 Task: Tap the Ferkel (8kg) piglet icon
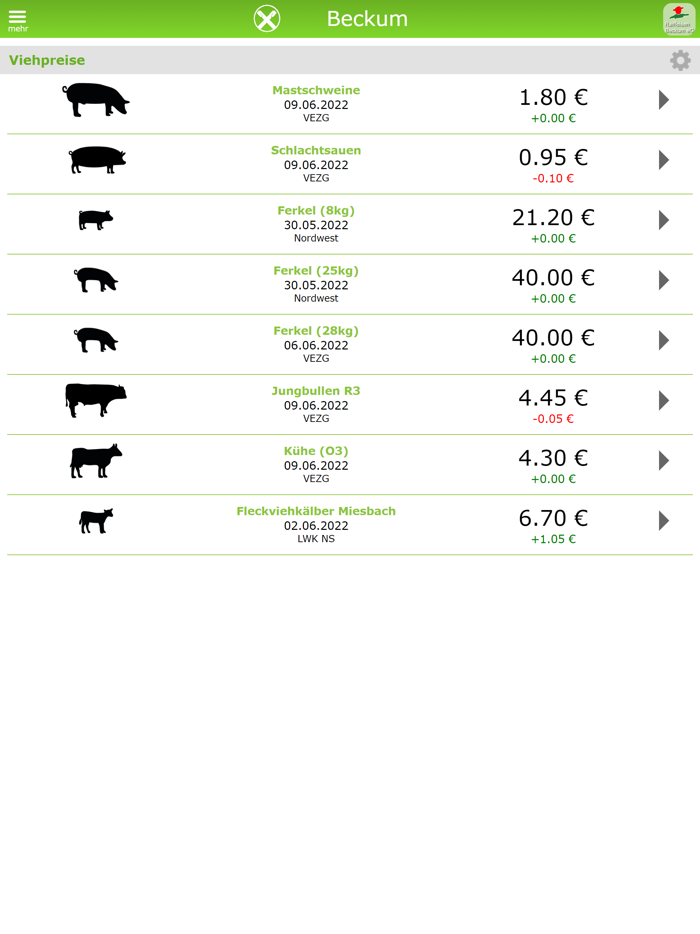tap(96, 220)
